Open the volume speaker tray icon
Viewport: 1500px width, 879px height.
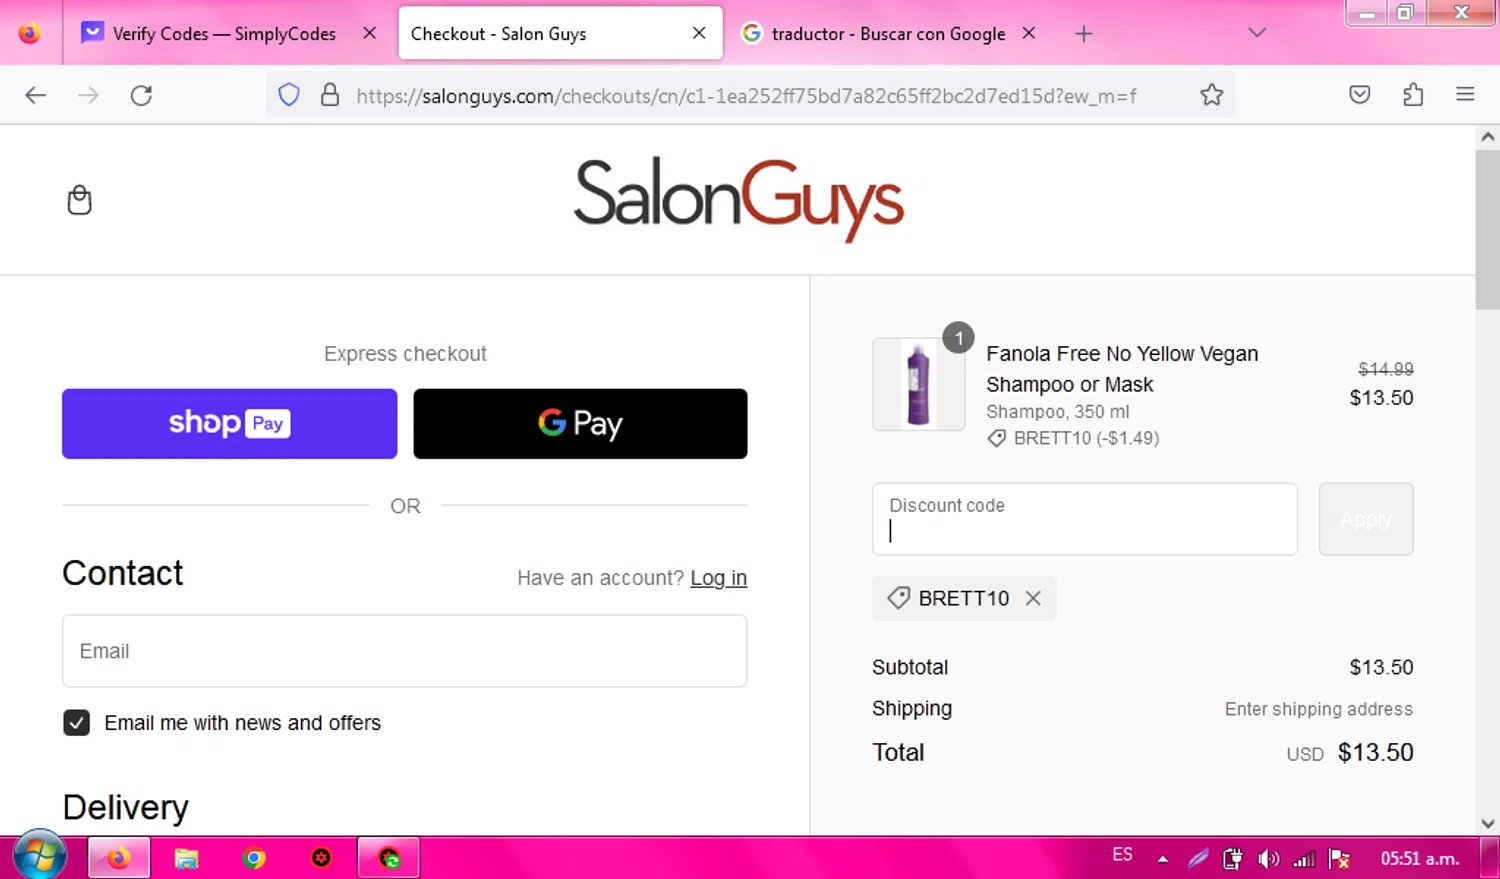[1268, 858]
